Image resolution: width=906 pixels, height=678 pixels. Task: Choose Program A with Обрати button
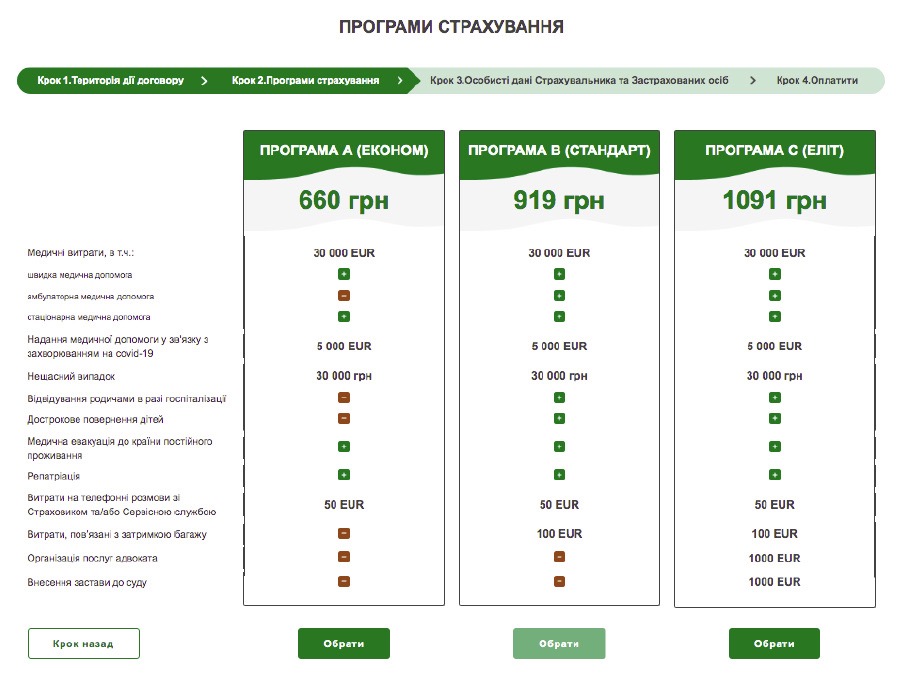click(344, 643)
